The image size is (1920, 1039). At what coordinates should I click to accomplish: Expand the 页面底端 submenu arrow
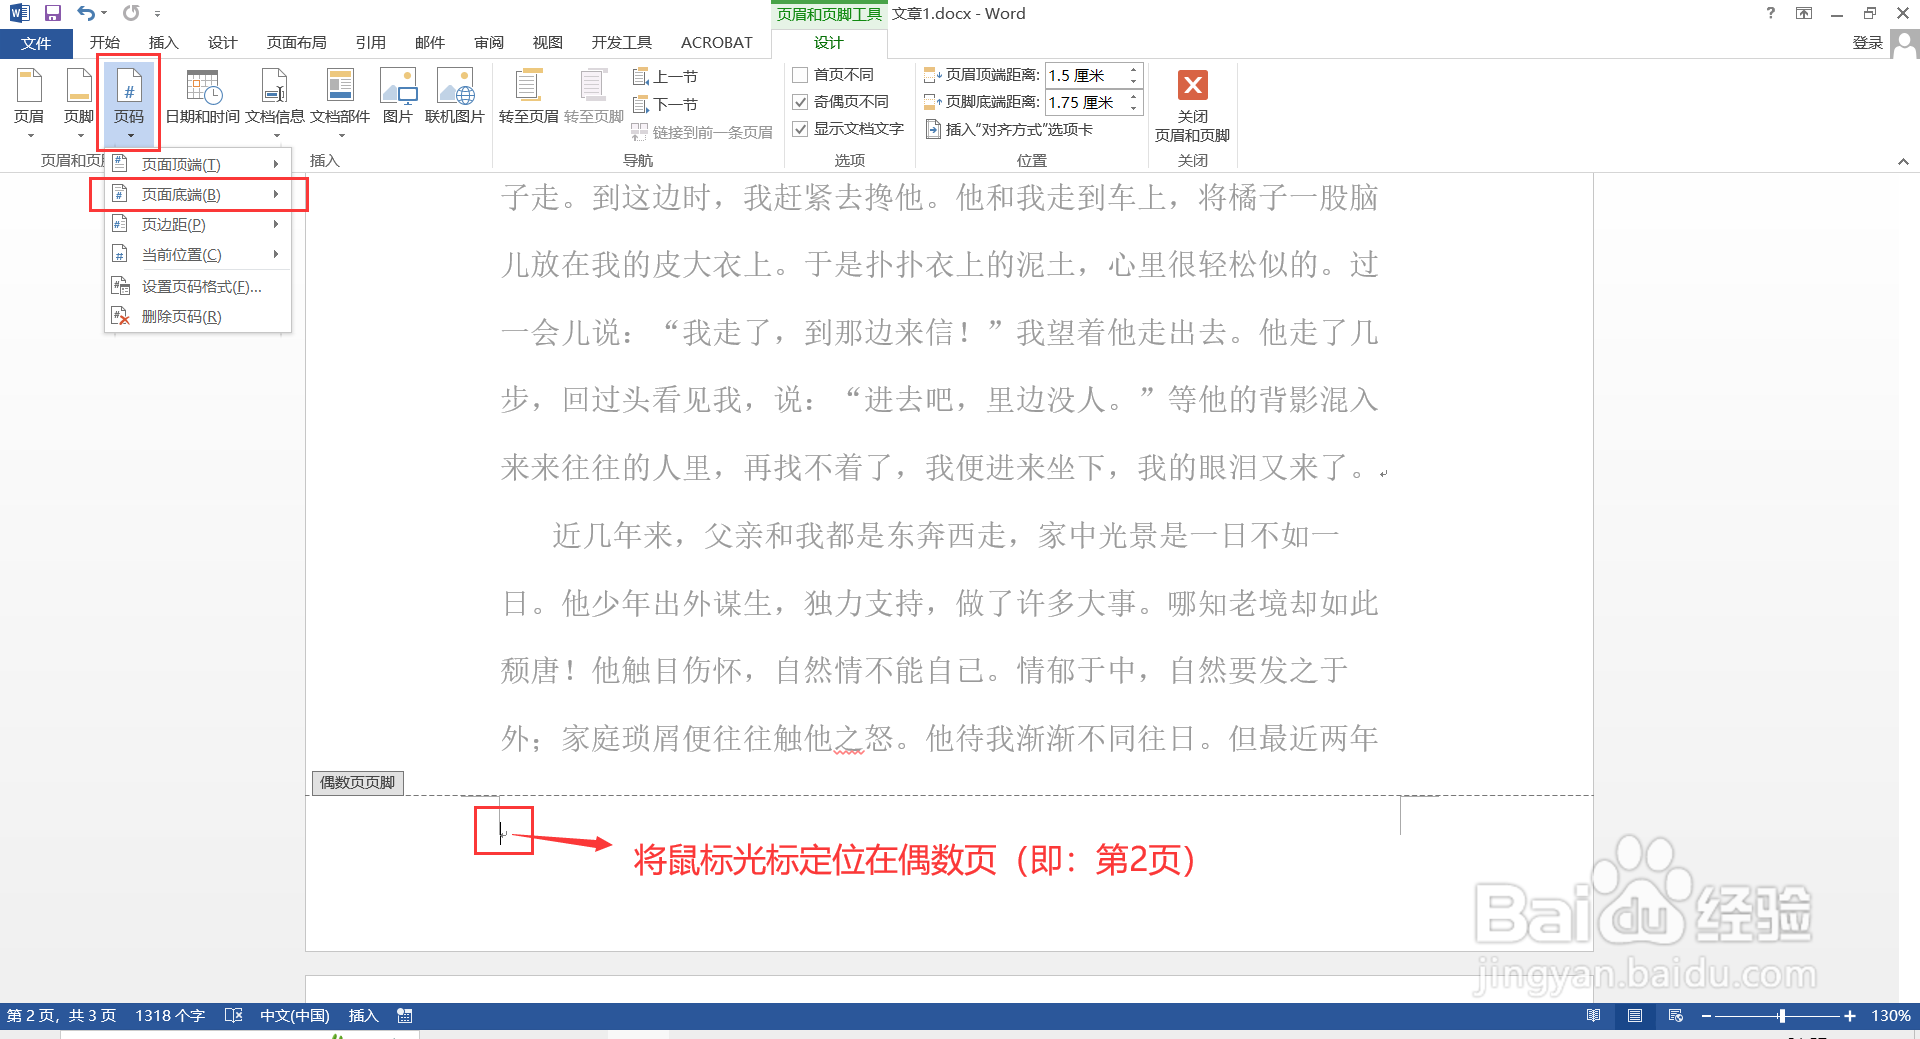coord(277,194)
